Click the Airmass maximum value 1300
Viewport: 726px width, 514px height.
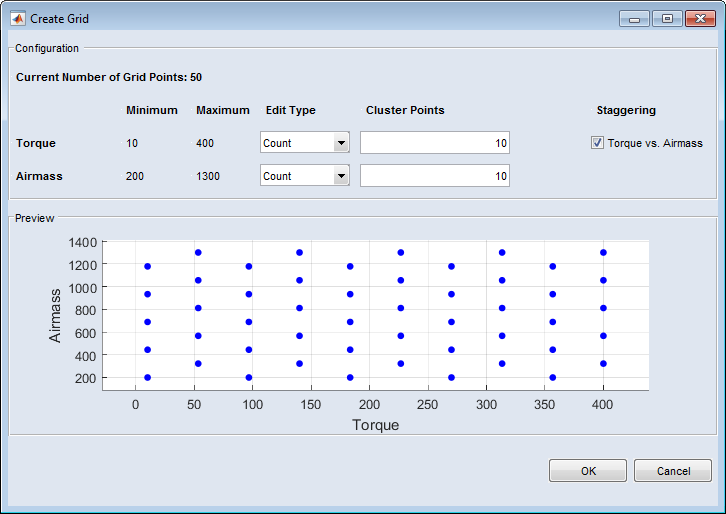[x=208, y=176]
